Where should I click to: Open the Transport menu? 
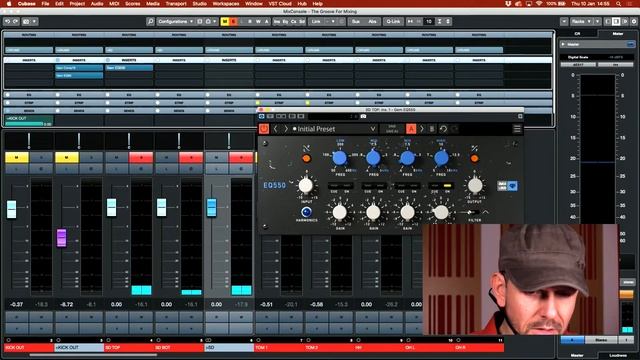(176, 4)
